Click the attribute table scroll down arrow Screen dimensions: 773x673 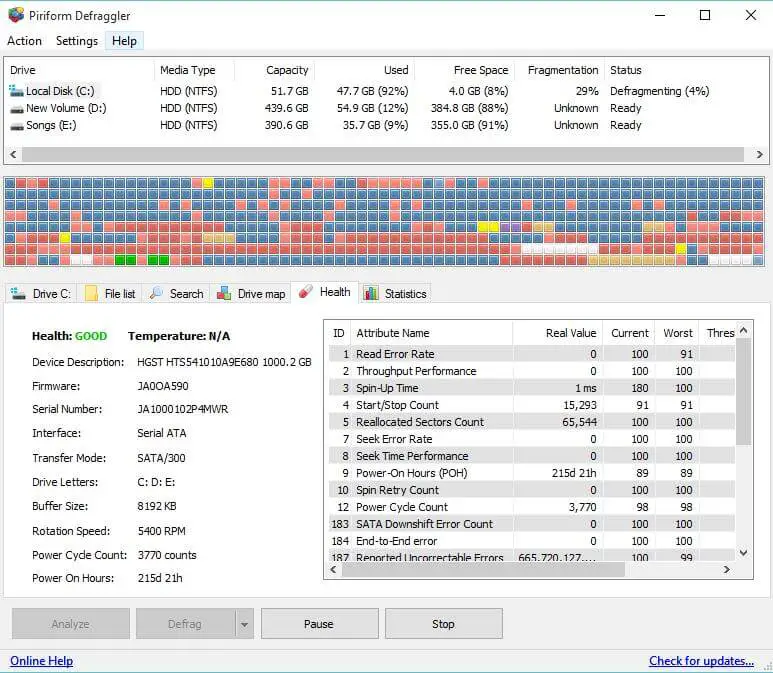coord(743,553)
